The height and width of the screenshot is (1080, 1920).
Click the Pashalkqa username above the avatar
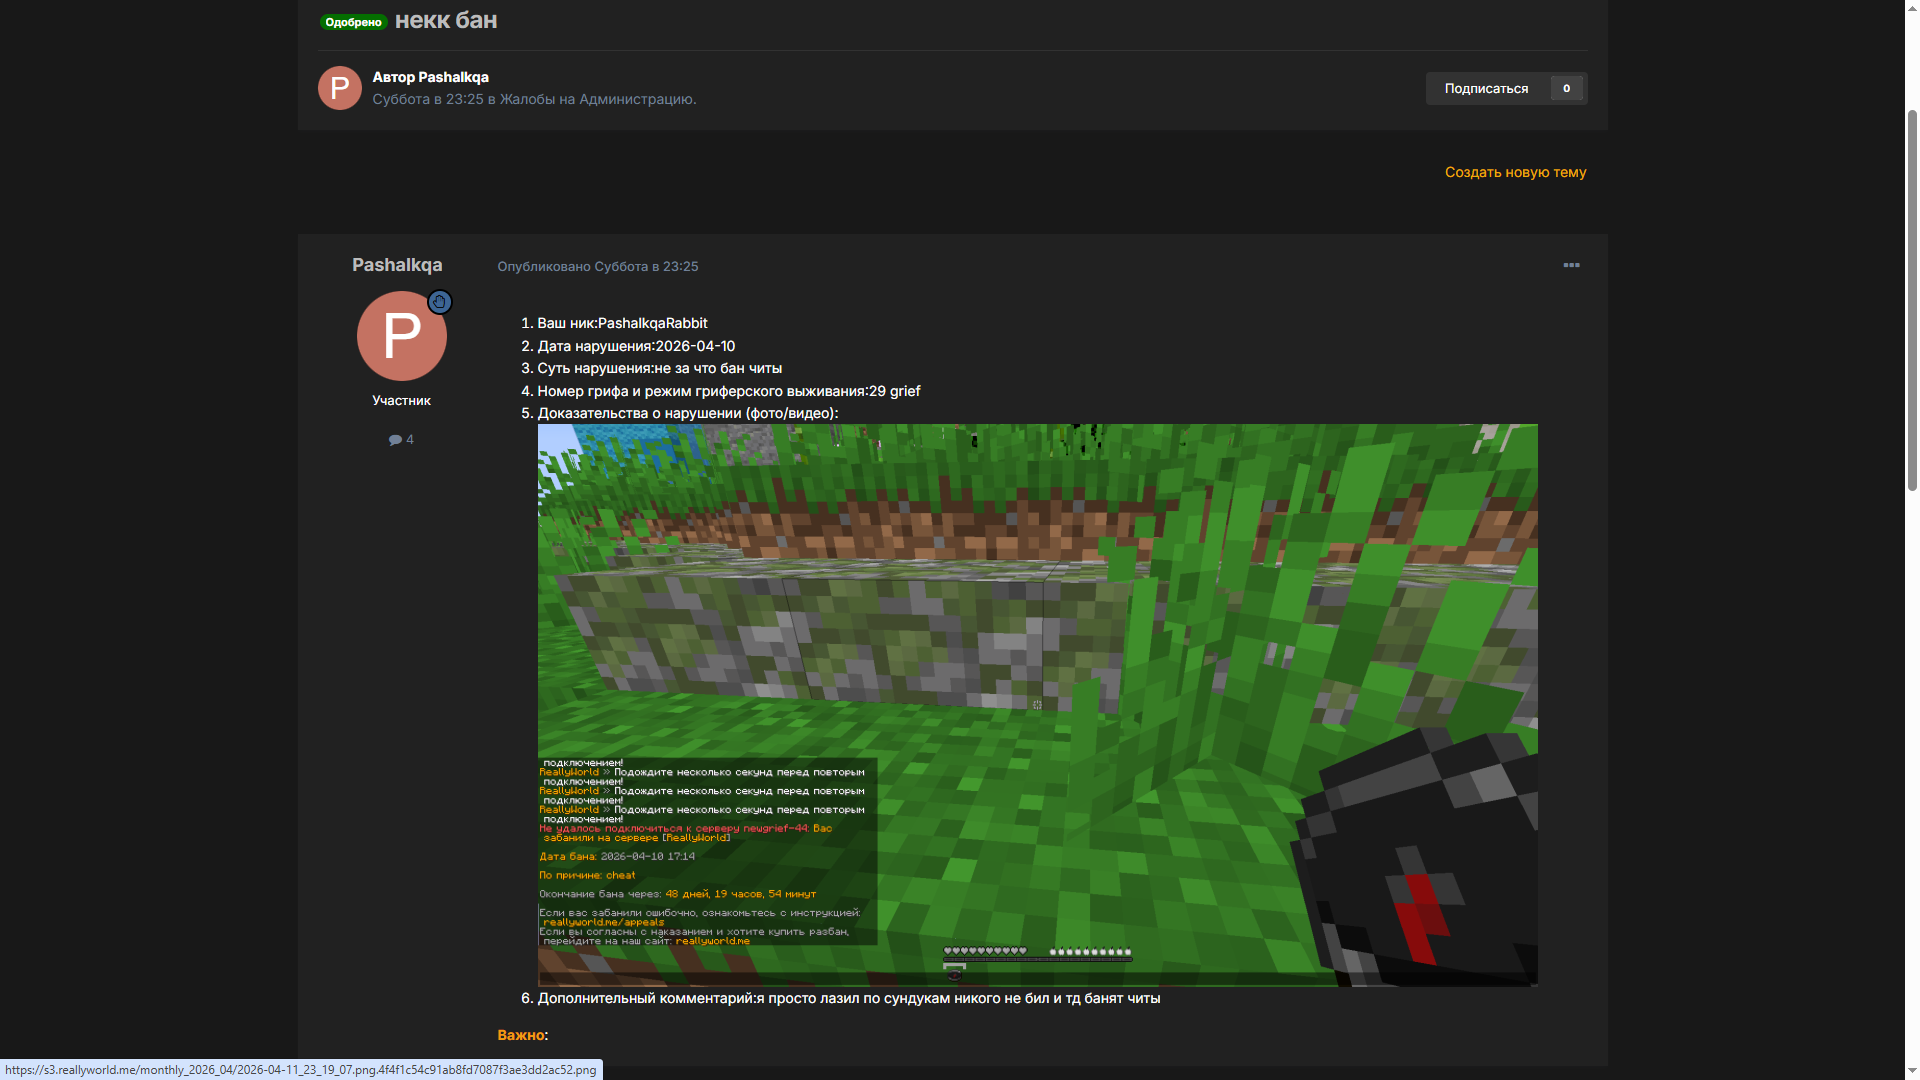[397, 265]
